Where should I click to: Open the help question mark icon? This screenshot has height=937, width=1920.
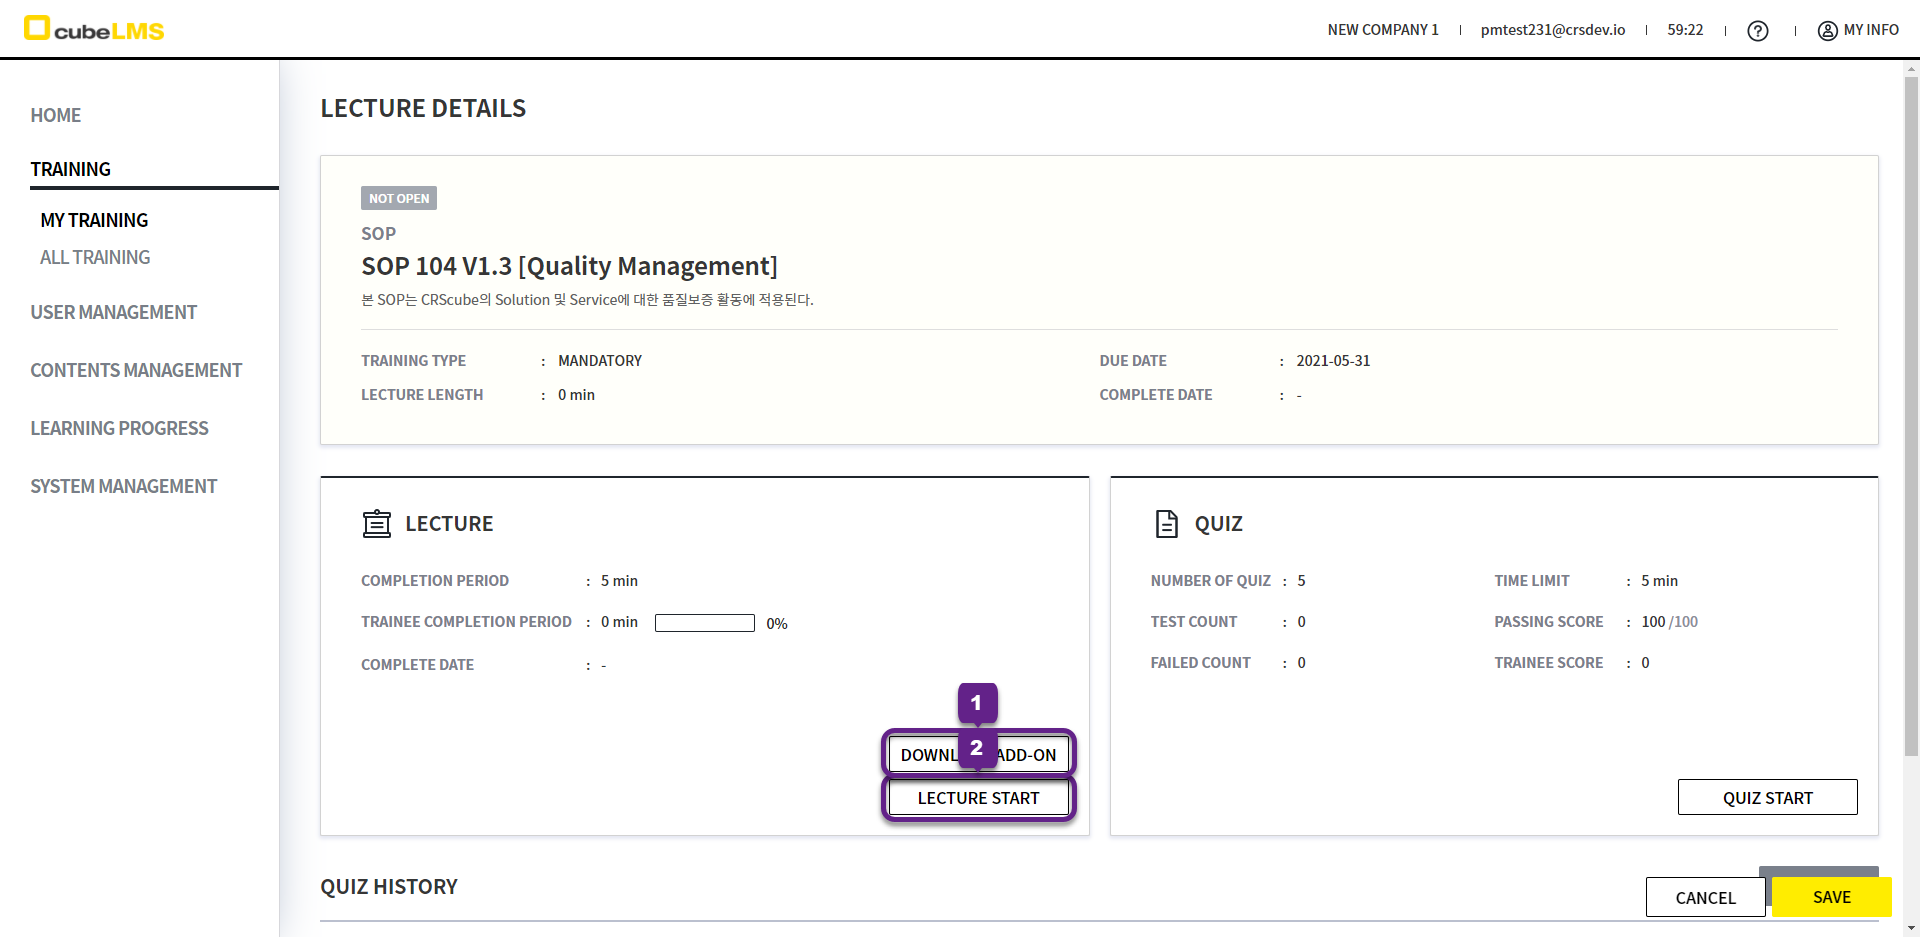(1757, 31)
